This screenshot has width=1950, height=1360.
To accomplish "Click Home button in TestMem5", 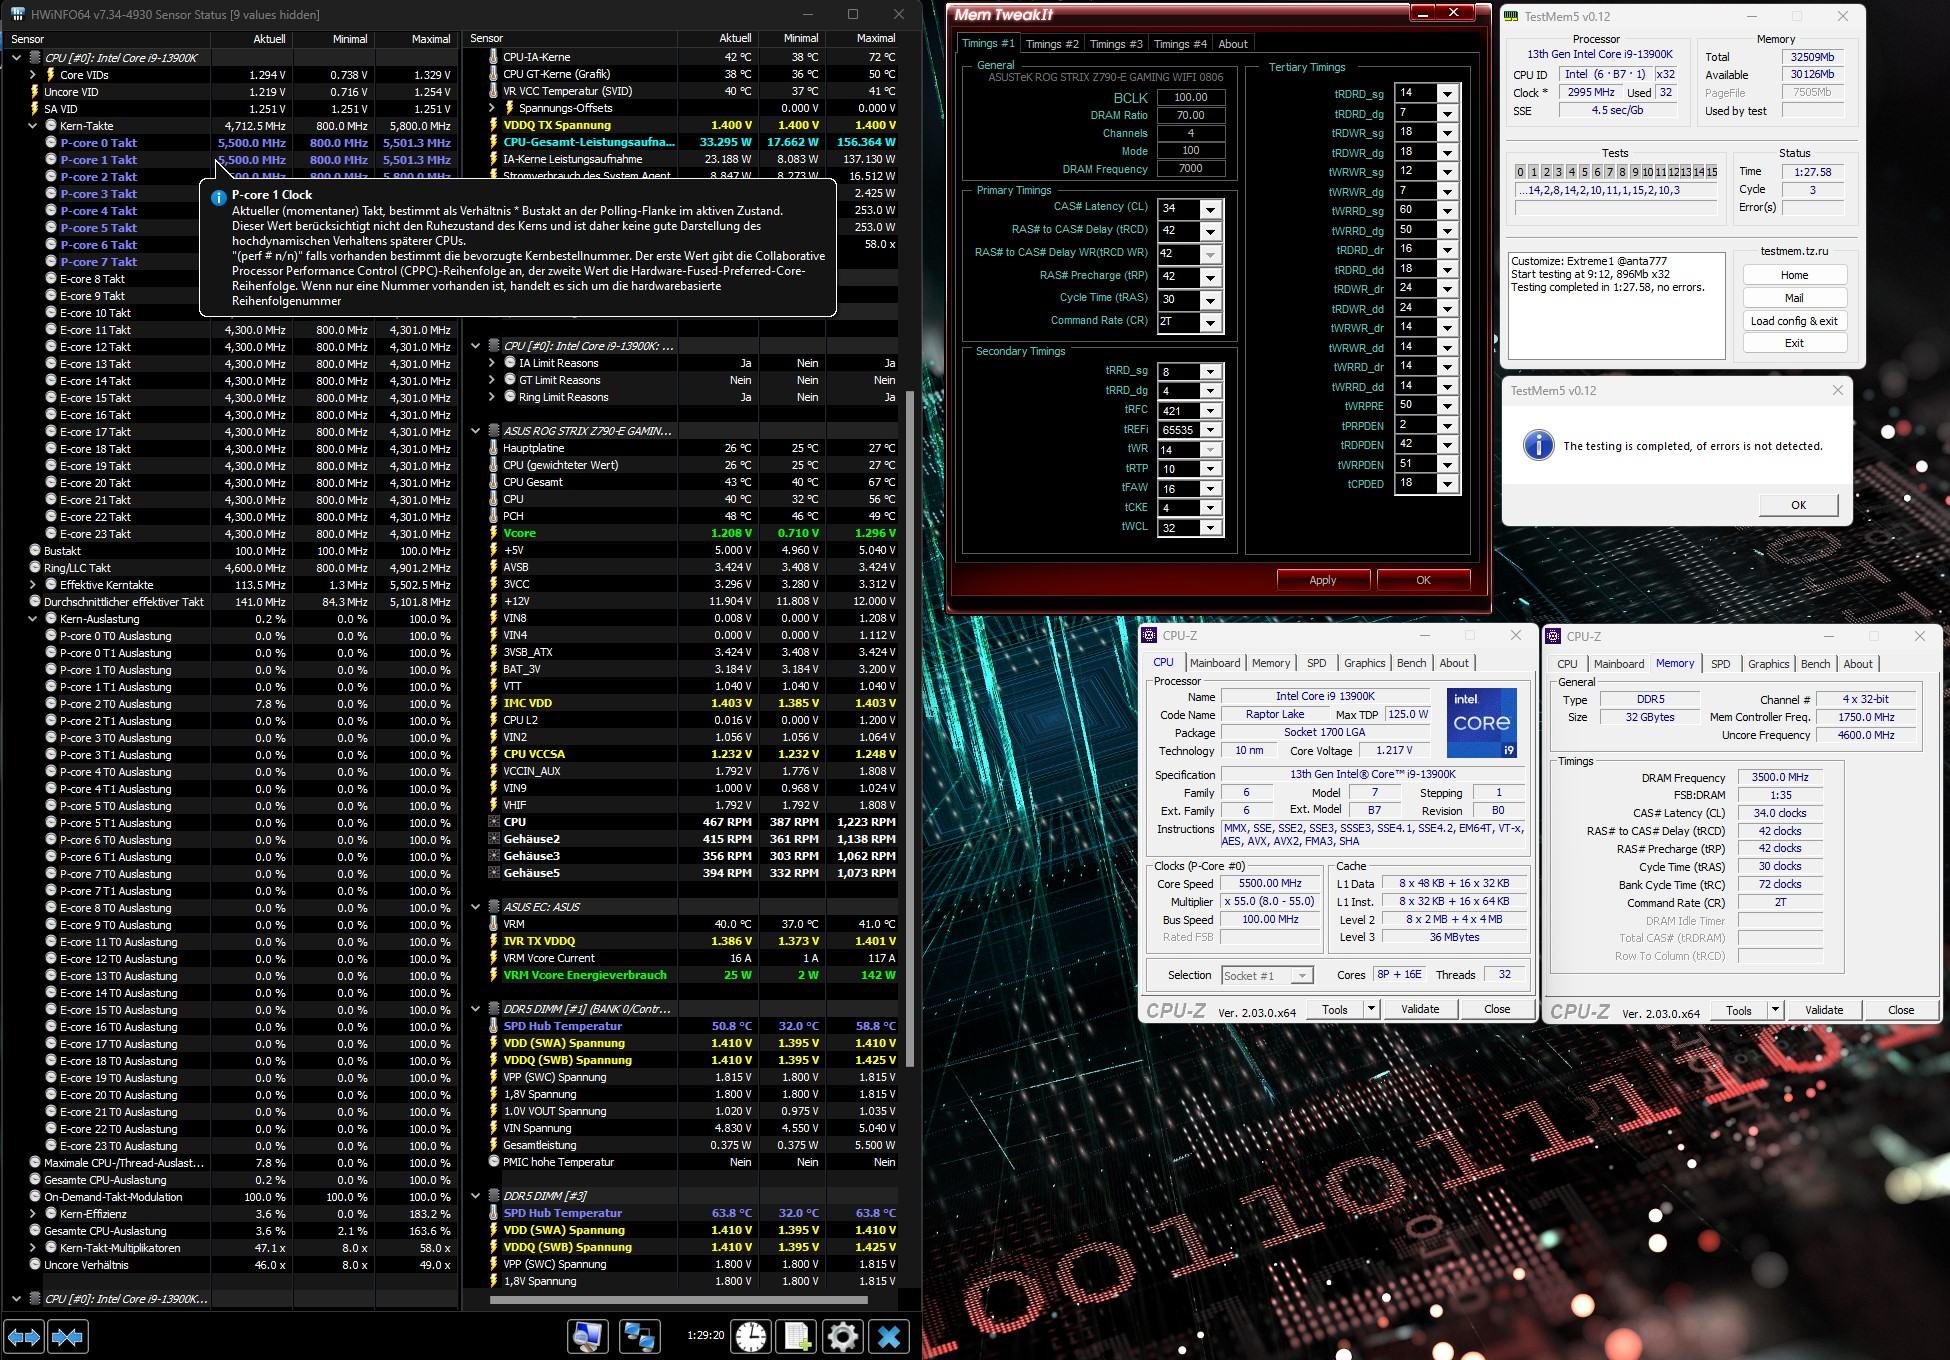I will tap(1794, 275).
